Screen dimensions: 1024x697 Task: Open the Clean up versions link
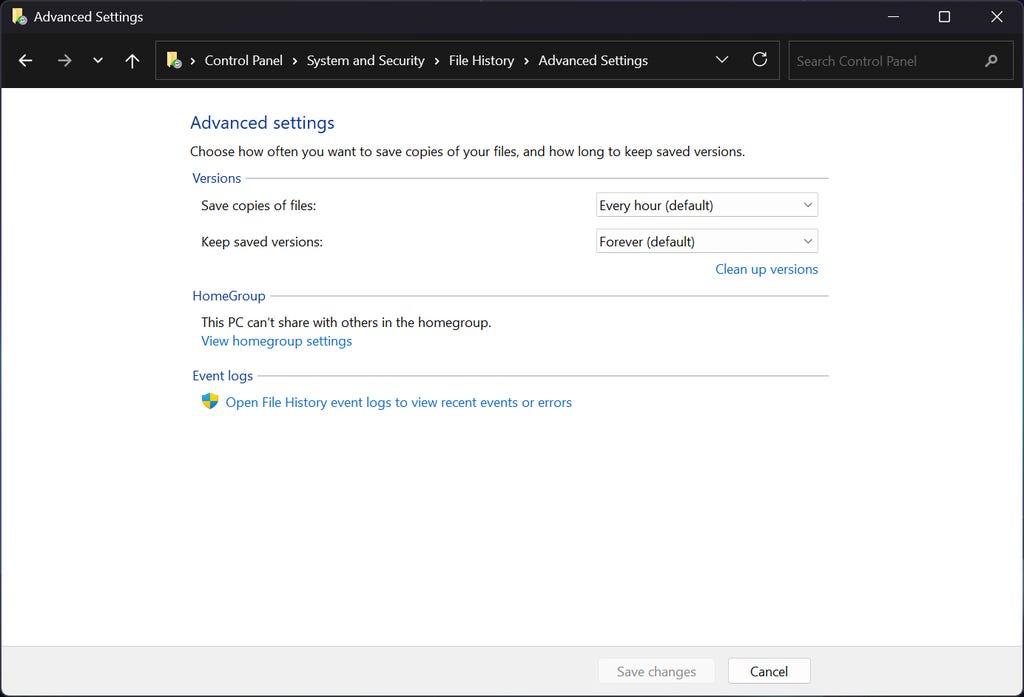point(766,269)
